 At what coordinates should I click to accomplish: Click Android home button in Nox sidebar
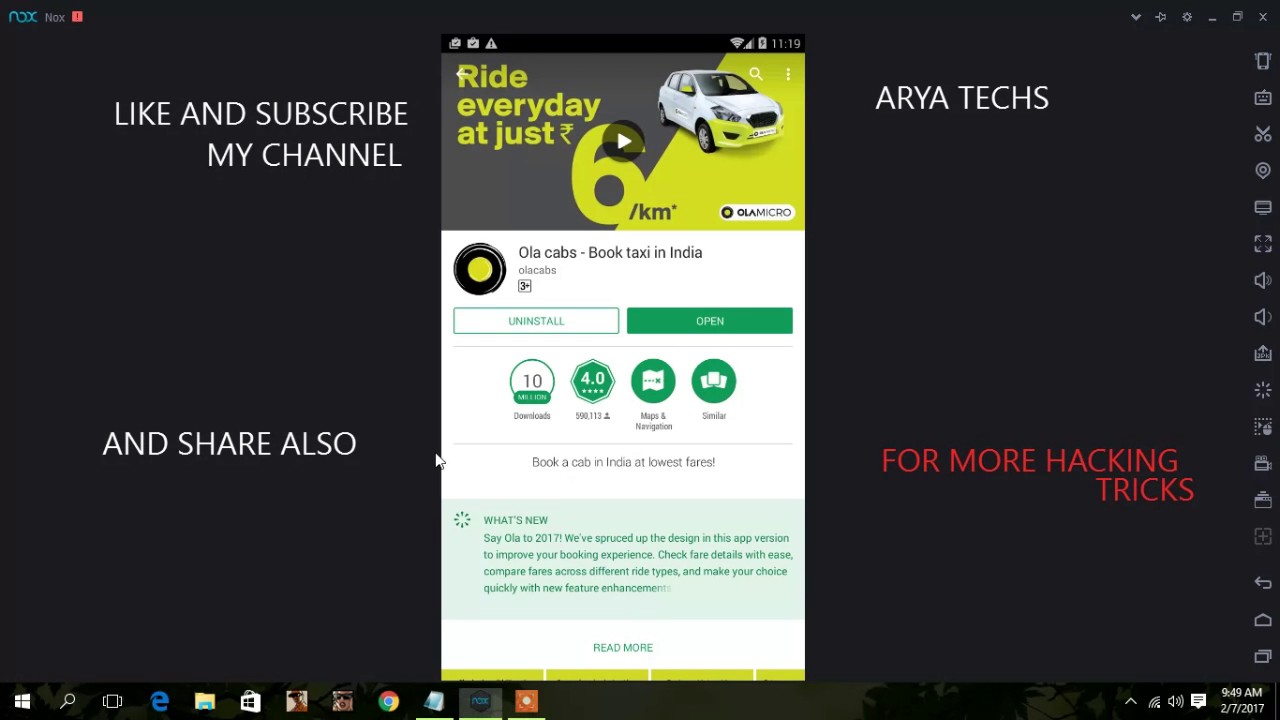[x=1263, y=620]
